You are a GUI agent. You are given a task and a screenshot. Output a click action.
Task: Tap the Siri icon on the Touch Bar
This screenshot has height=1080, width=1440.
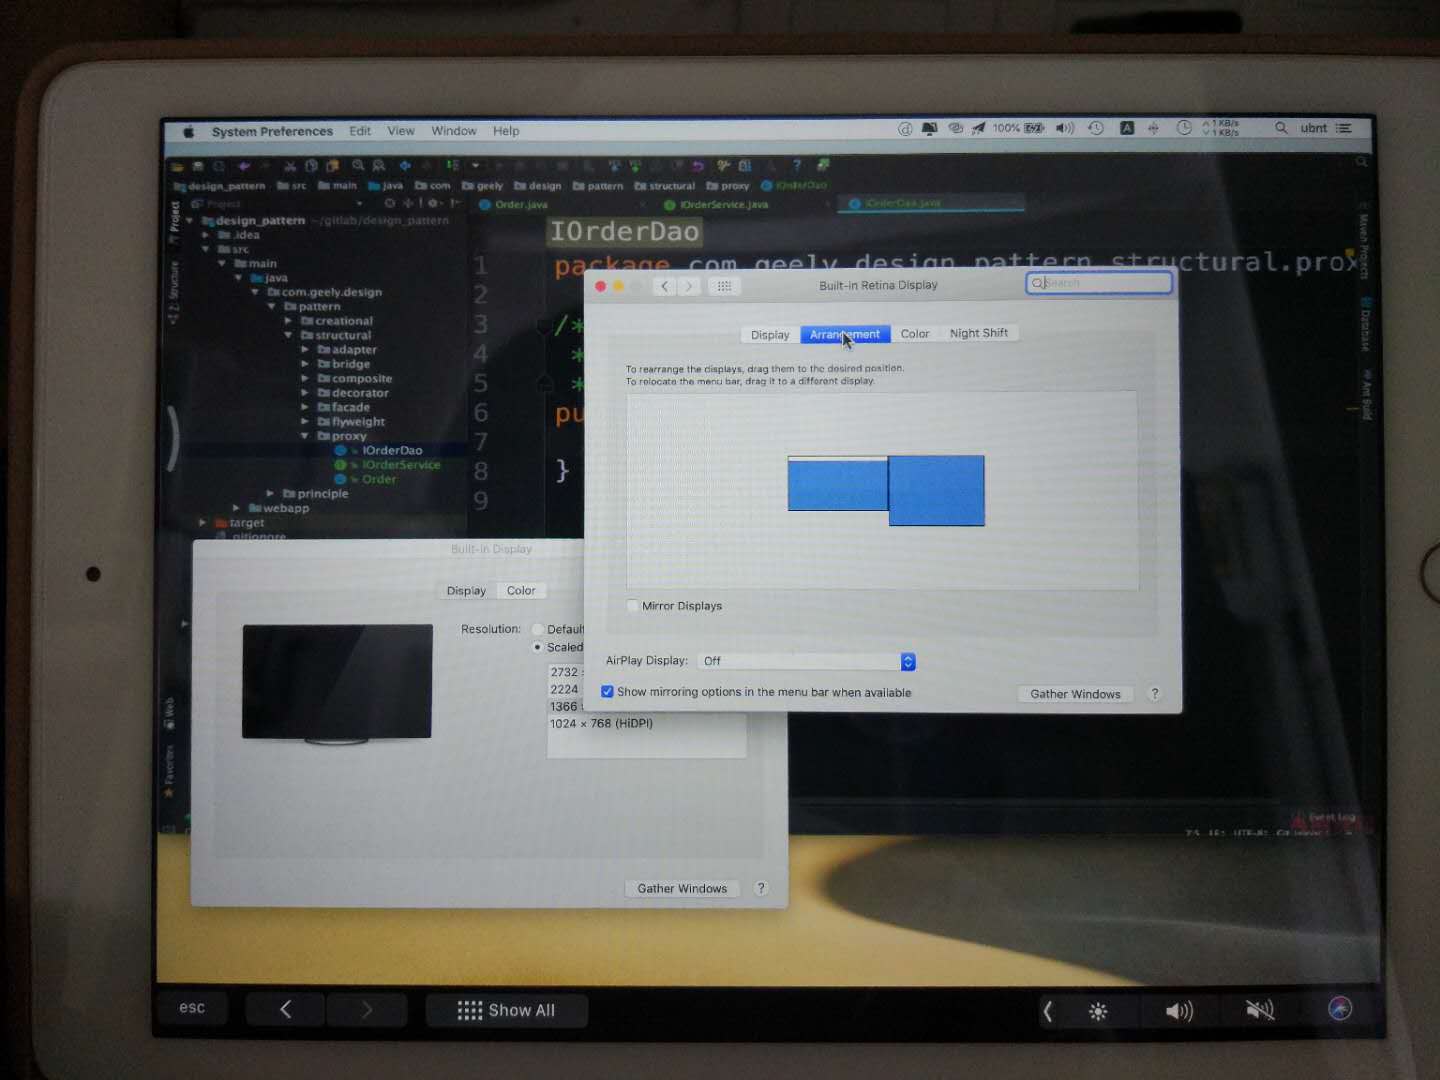click(x=1340, y=1009)
